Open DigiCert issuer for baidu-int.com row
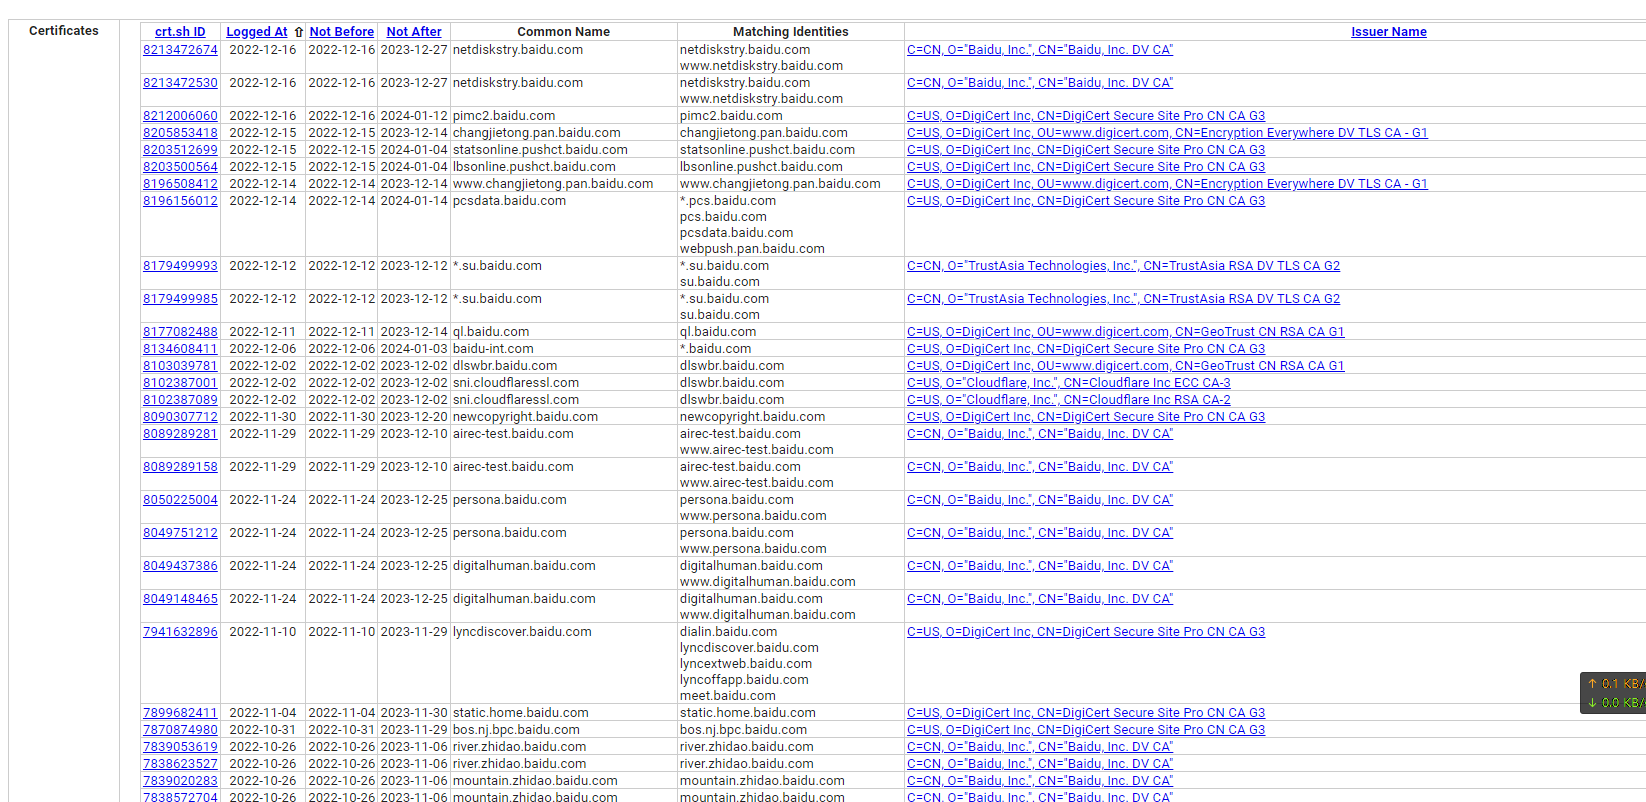The image size is (1646, 802). tap(1086, 349)
